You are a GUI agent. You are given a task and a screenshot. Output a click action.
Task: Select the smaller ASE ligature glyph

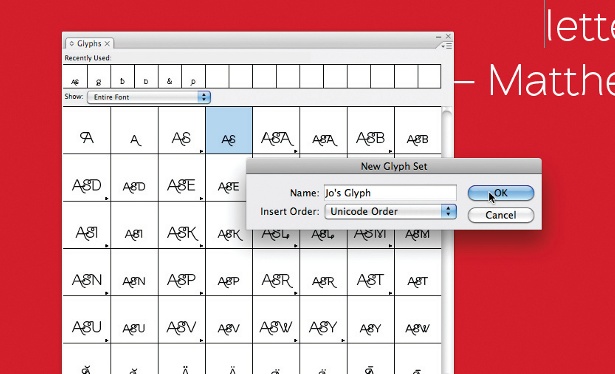[226, 178]
